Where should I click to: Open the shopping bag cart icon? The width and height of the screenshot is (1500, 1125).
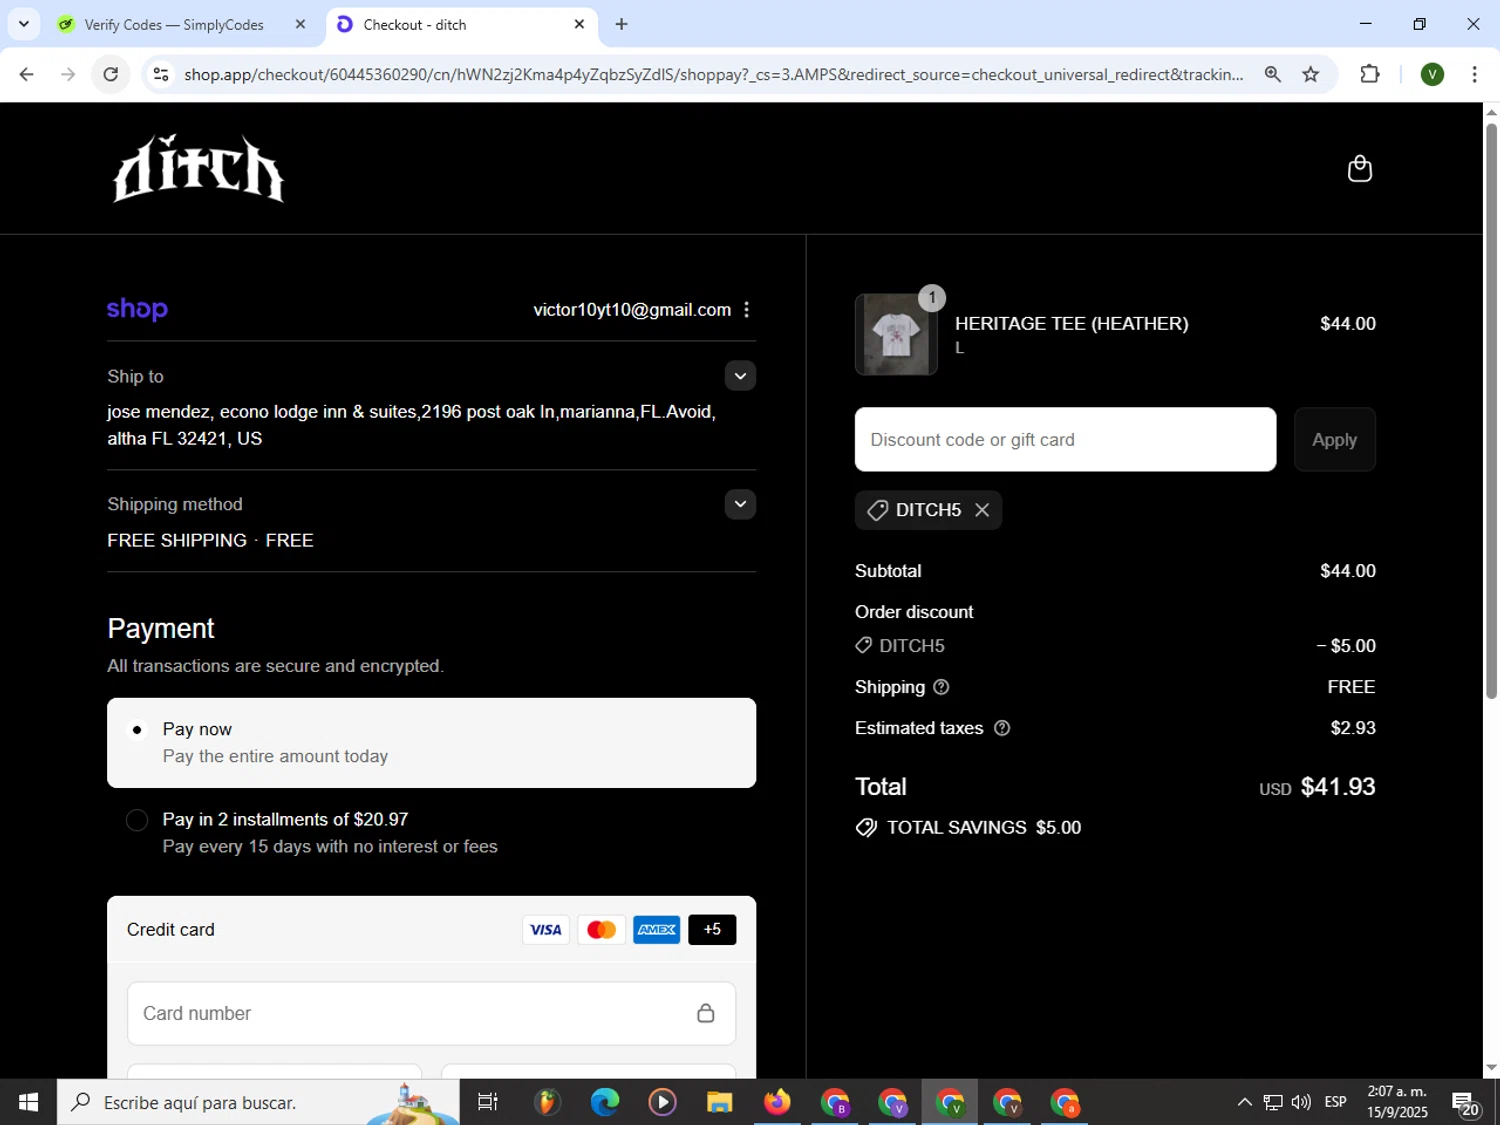(x=1359, y=168)
